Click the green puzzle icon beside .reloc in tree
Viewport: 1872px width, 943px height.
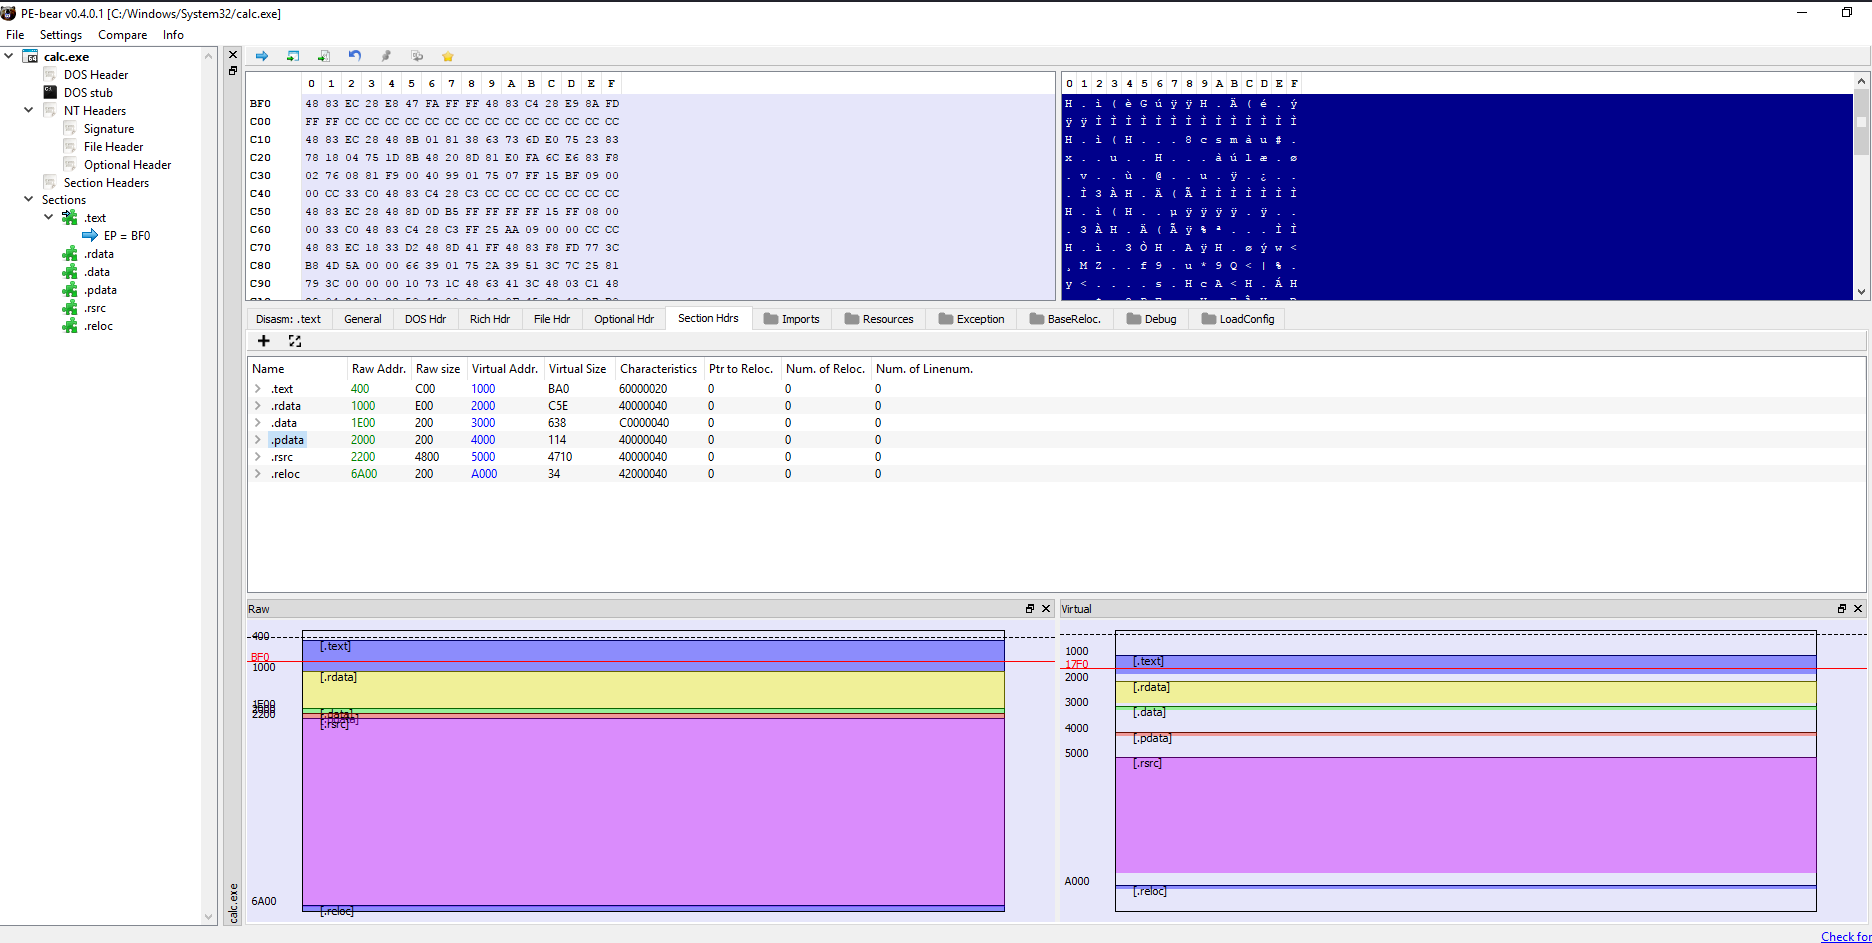70,326
